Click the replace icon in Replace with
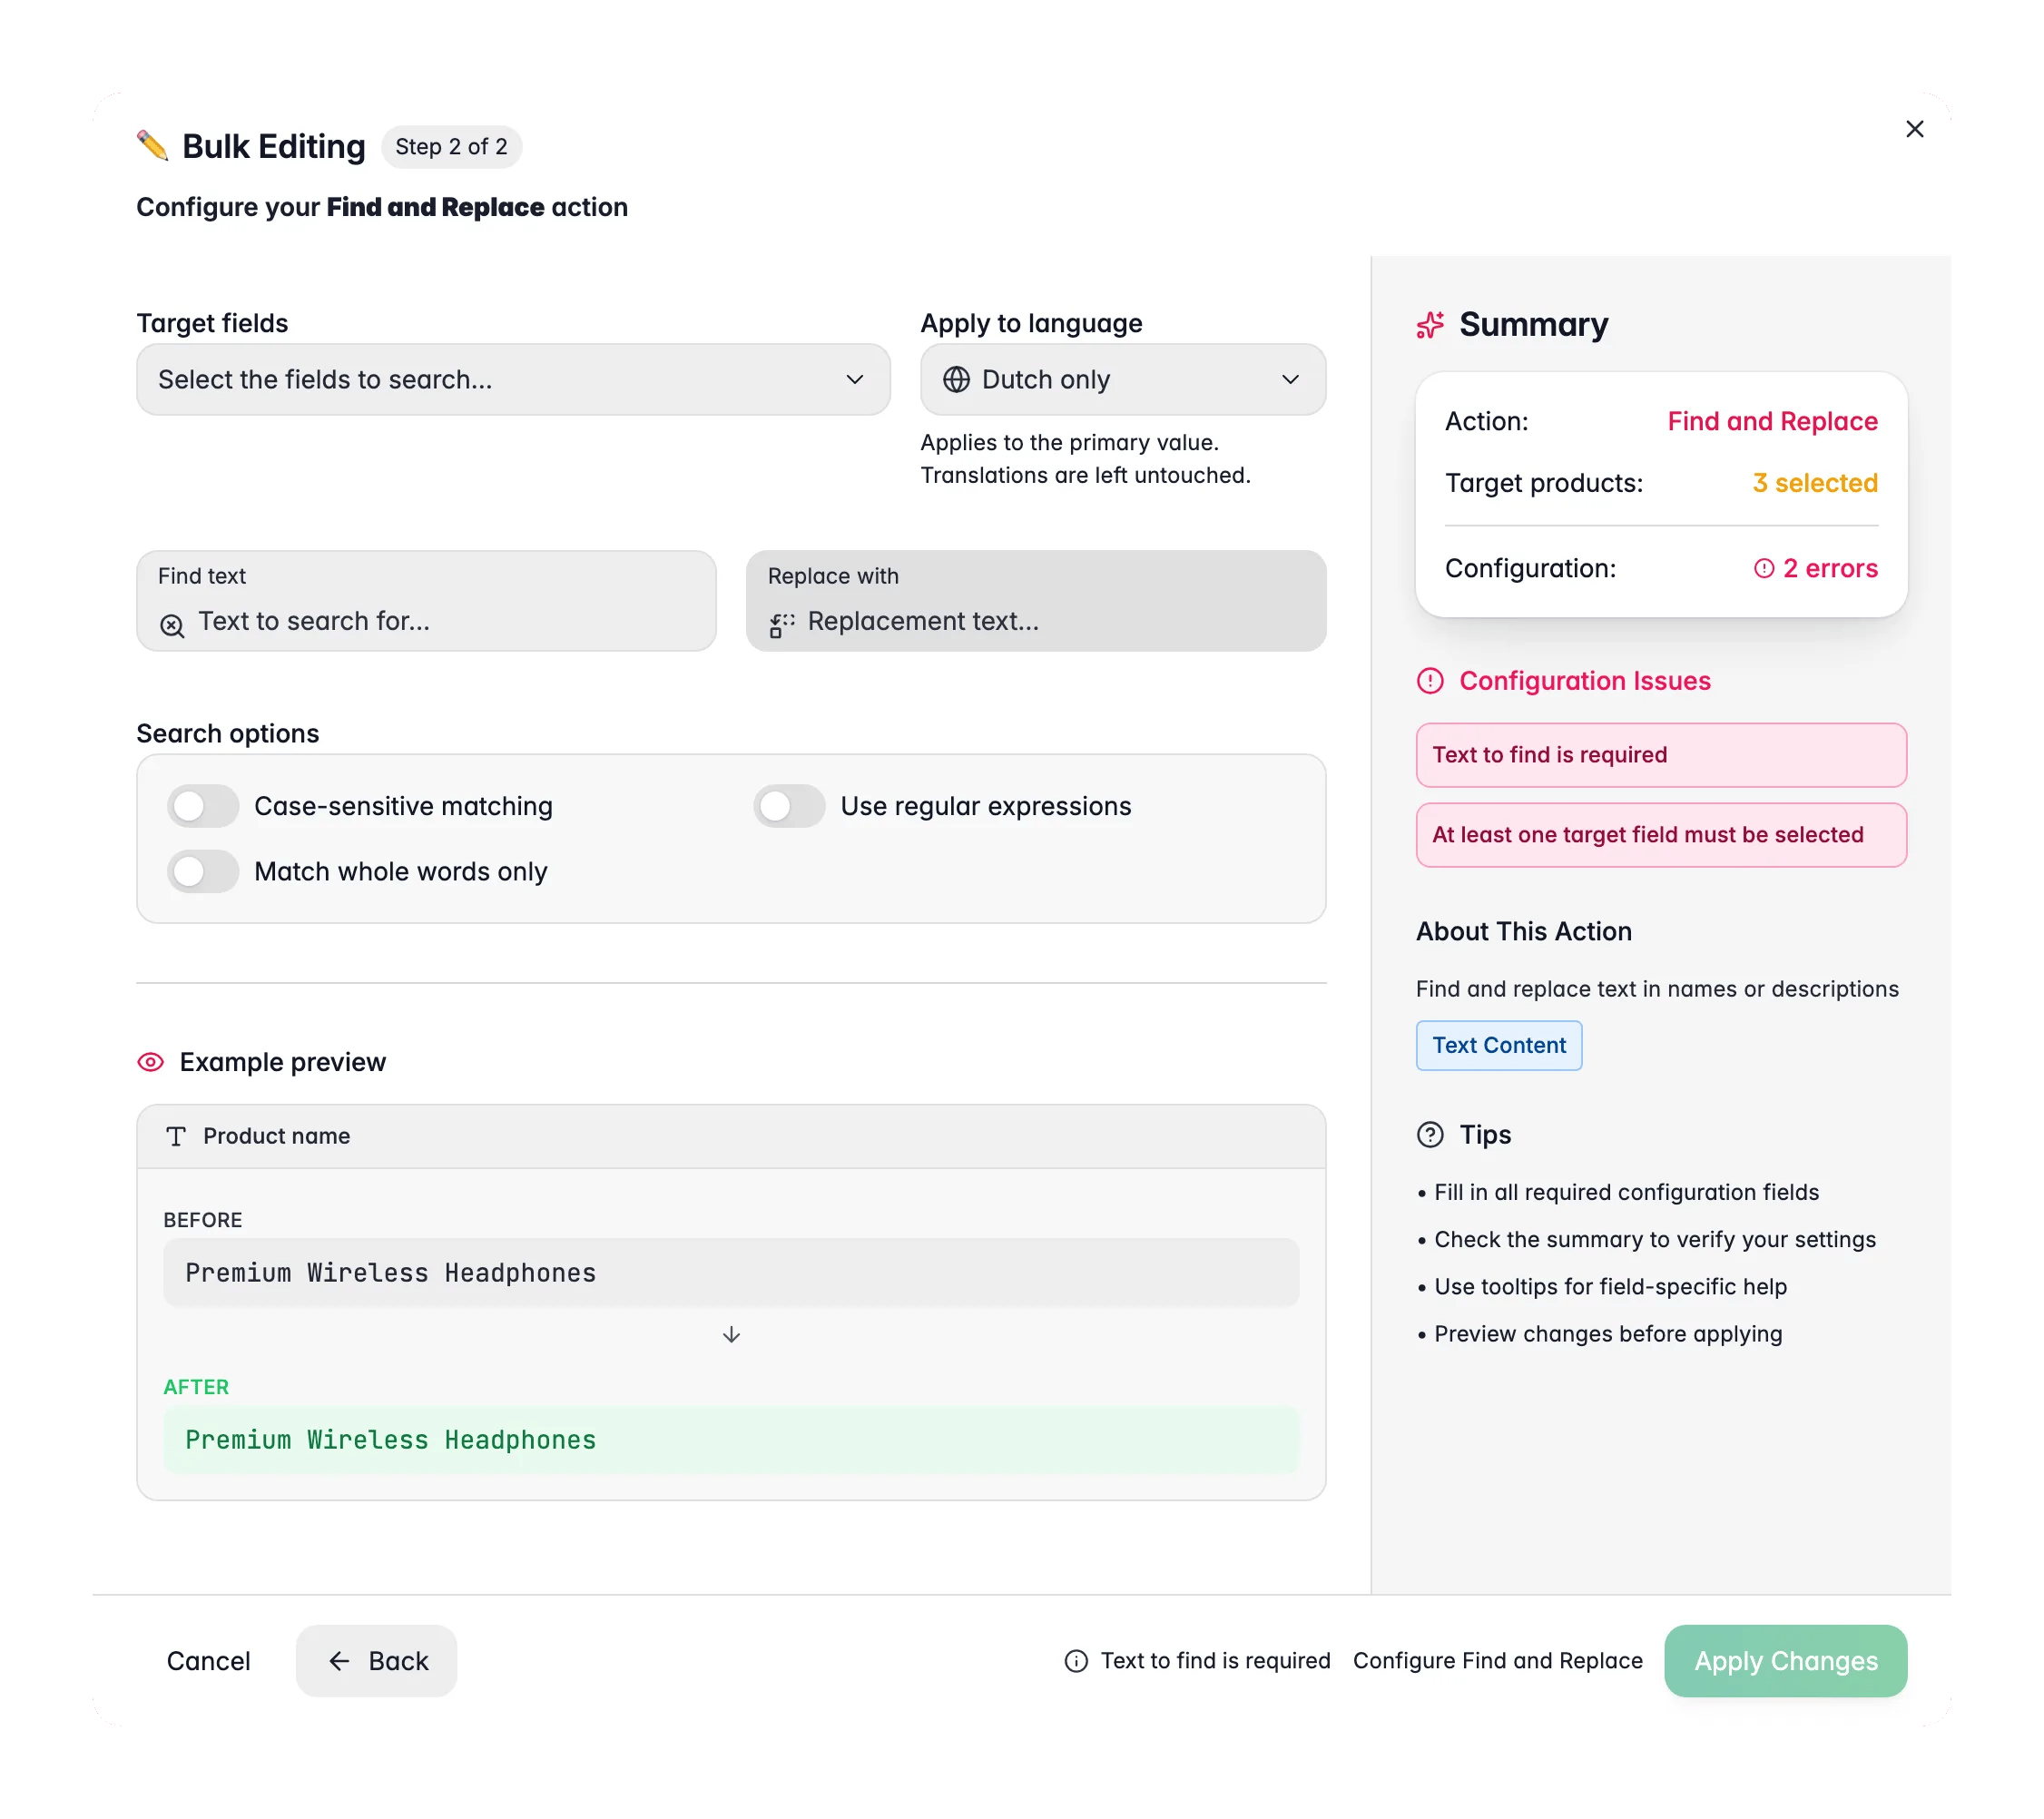The height and width of the screenshot is (1819, 2044). pyautogui.click(x=782, y=626)
